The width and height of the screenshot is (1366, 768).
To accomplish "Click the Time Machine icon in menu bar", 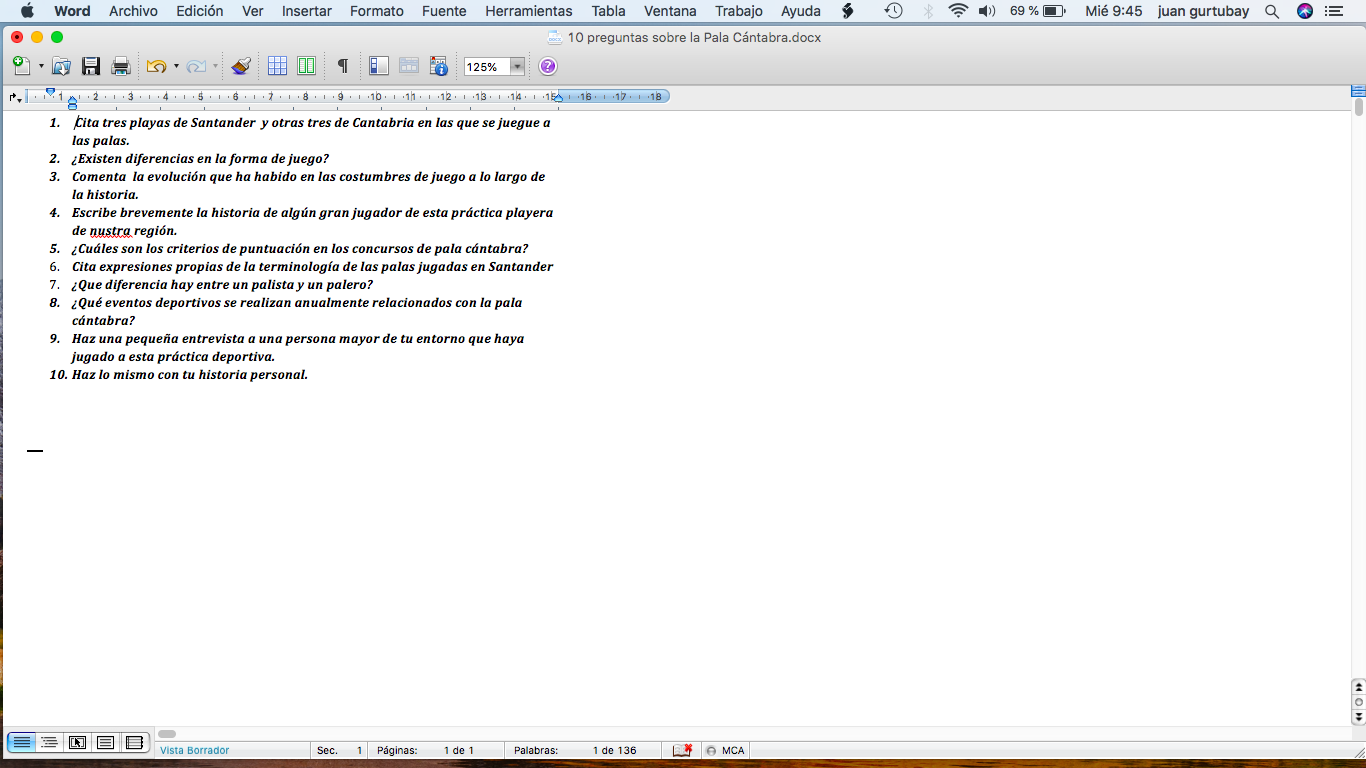I will [893, 11].
